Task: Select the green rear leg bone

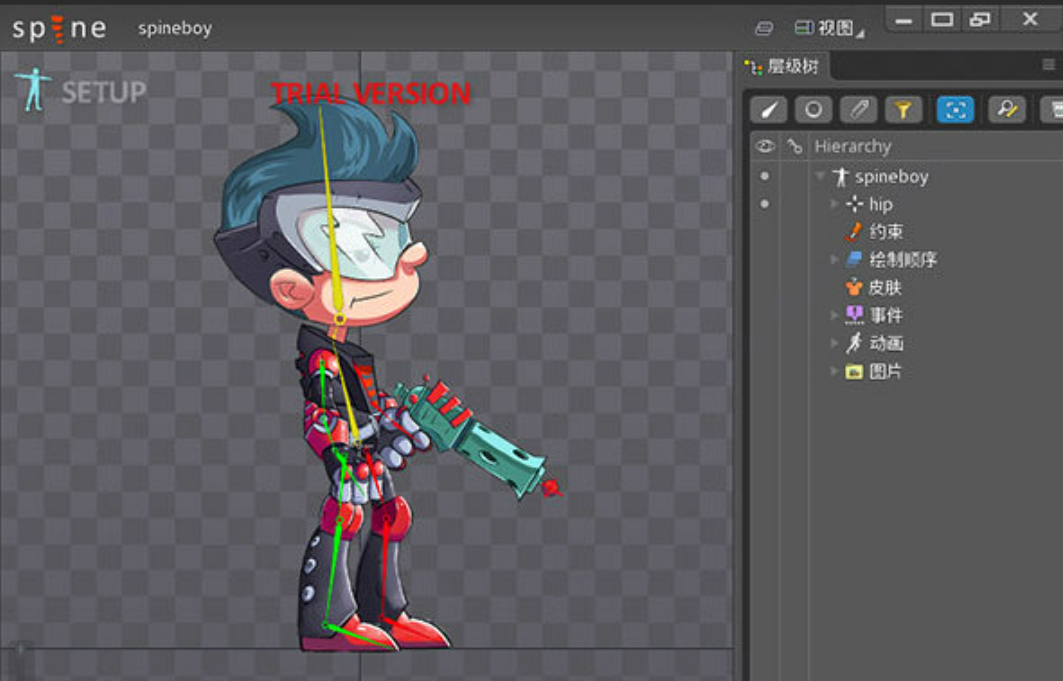Action: (x=332, y=573)
